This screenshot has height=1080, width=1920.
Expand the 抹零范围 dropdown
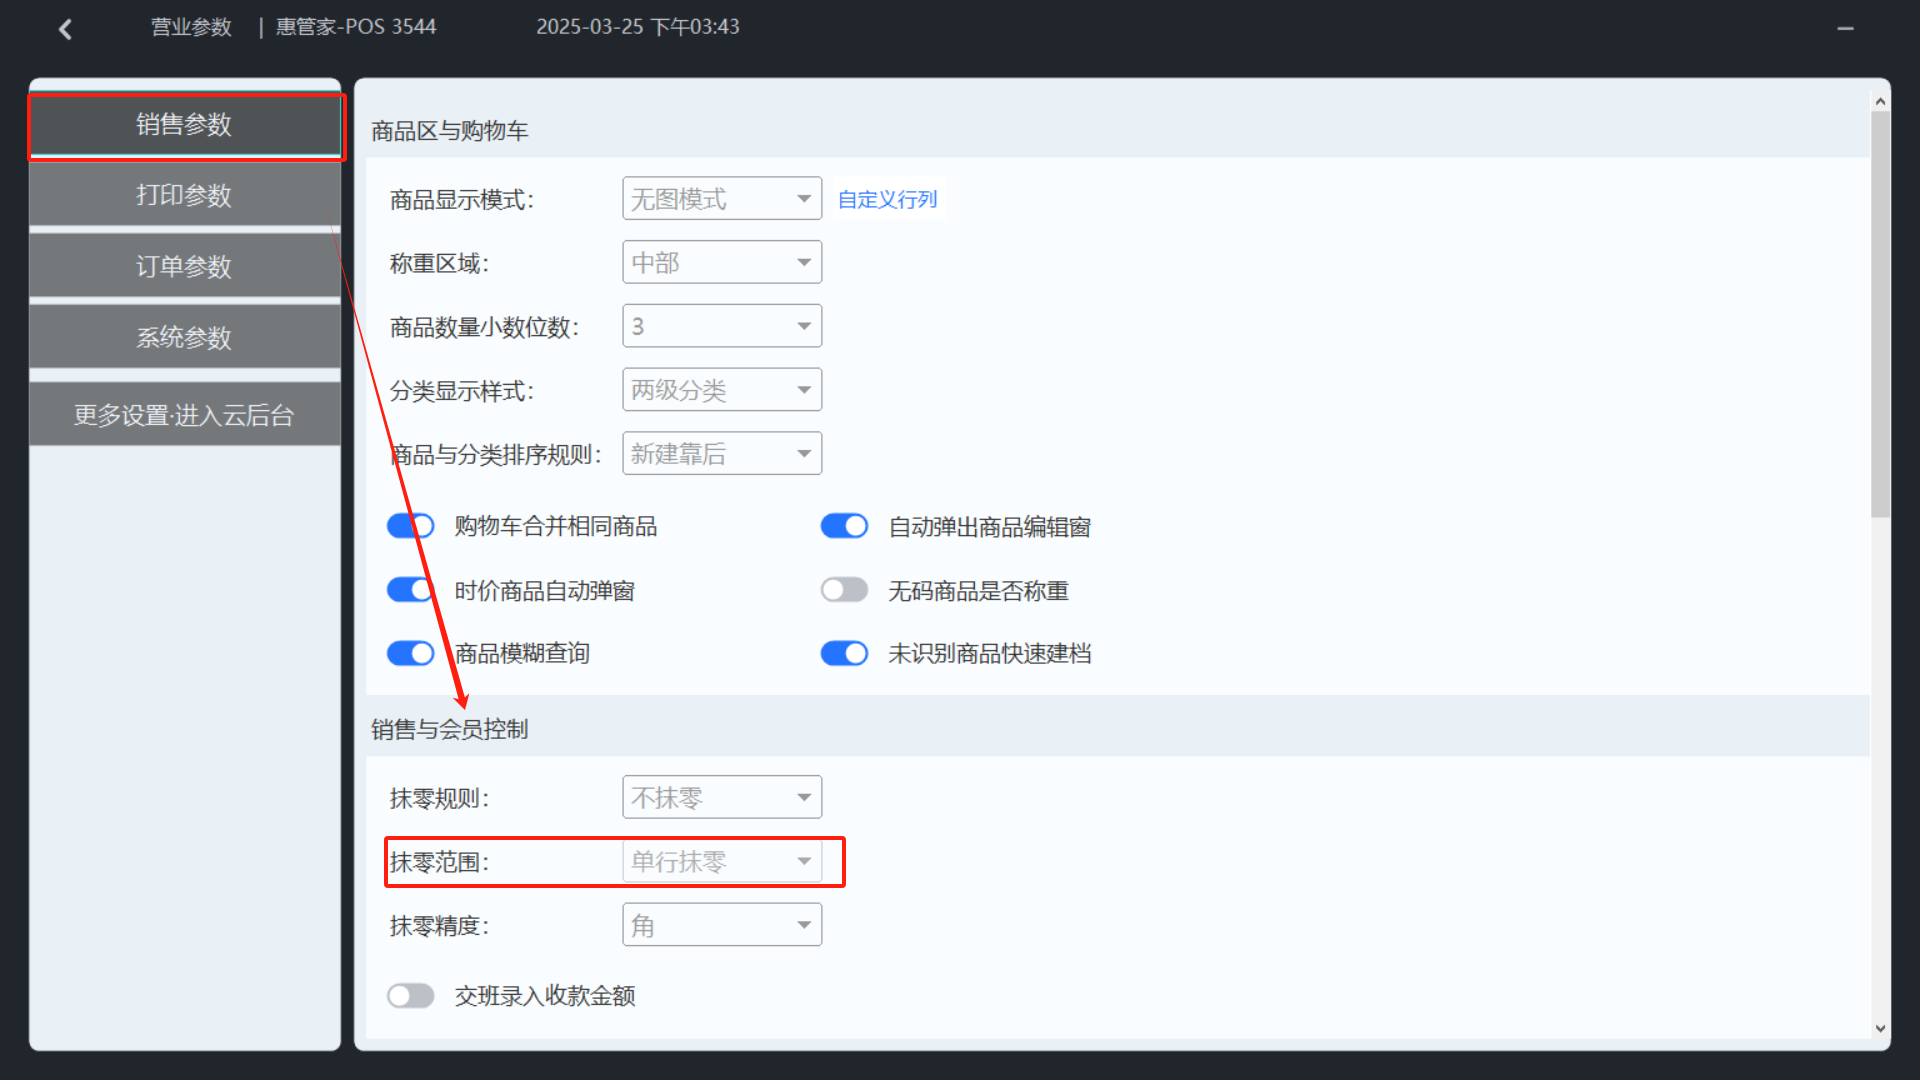tap(722, 862)
